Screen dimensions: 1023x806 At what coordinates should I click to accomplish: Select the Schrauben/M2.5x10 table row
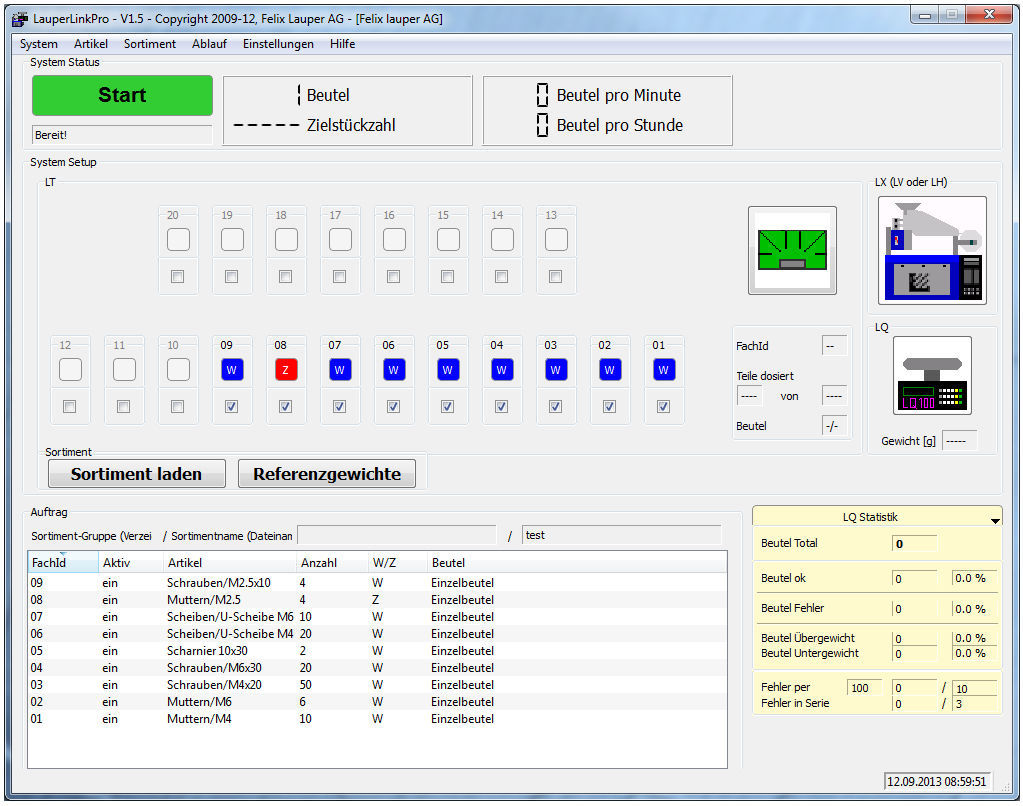tap(377, 583)
